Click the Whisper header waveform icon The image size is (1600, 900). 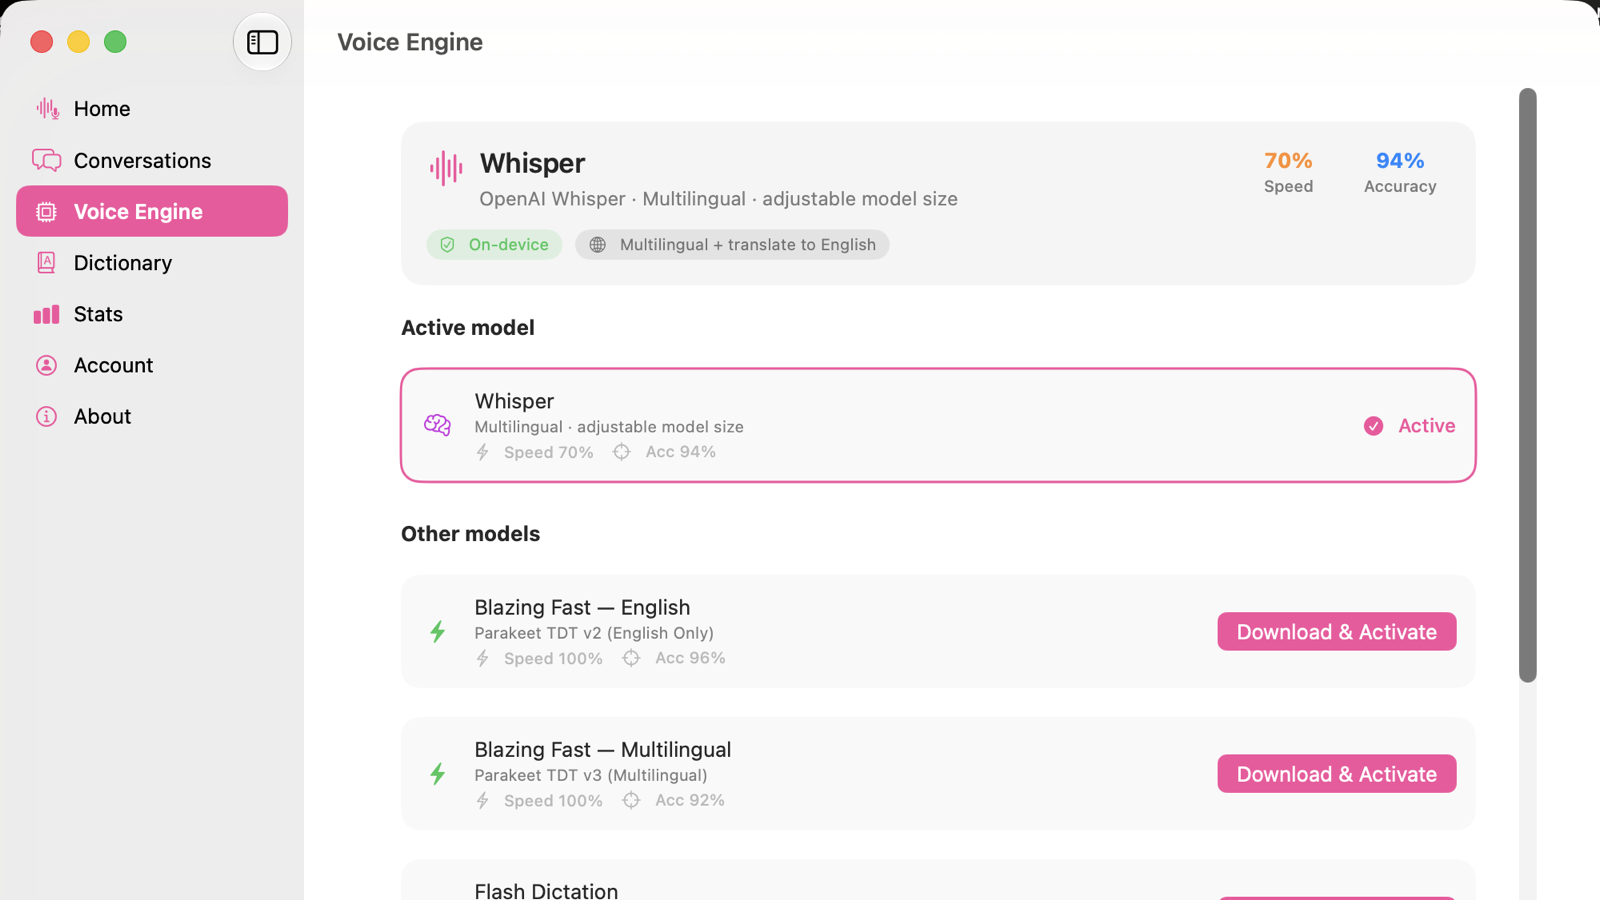point(446,168)
